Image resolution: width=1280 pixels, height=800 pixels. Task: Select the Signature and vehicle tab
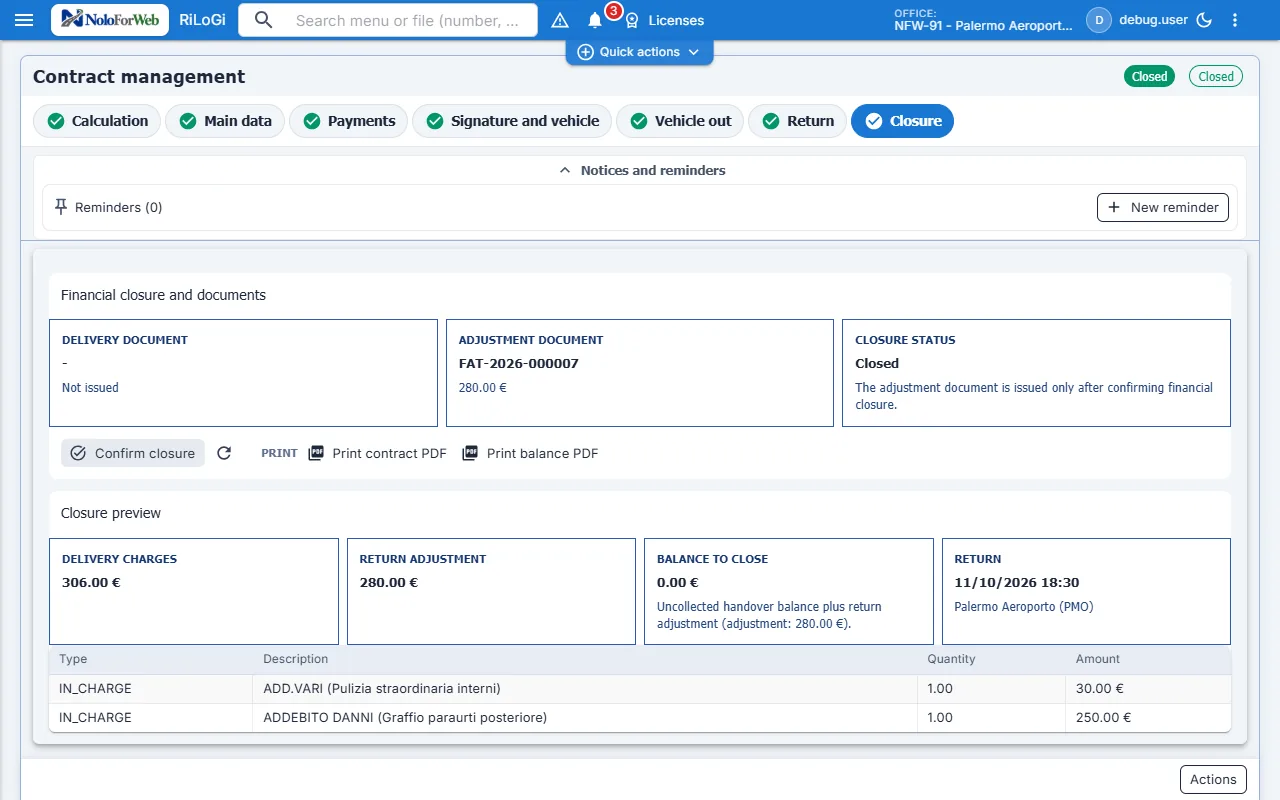[512, 121]
